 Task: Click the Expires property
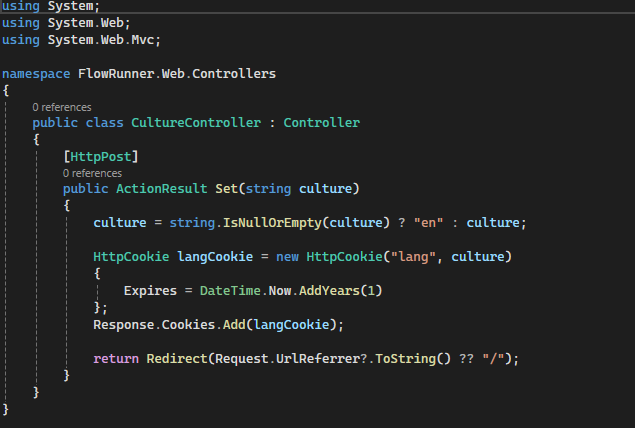(150, 290)
